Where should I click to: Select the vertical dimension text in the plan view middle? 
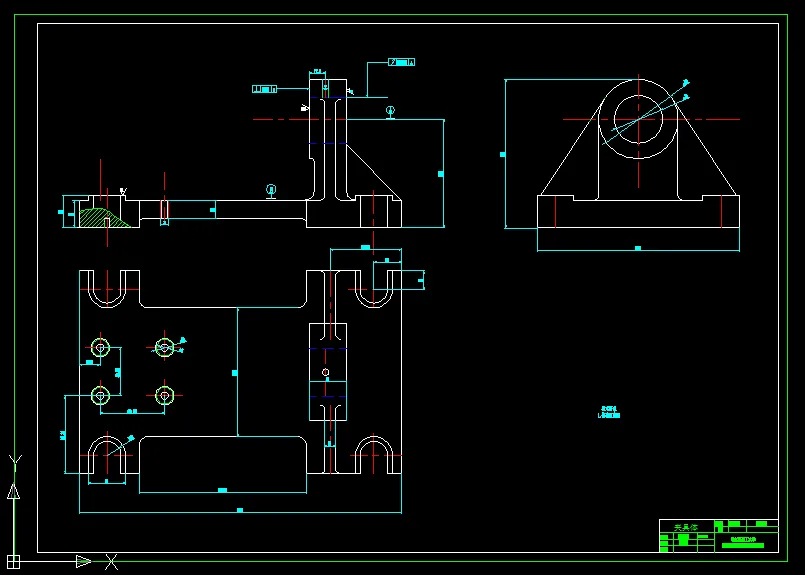235,373
